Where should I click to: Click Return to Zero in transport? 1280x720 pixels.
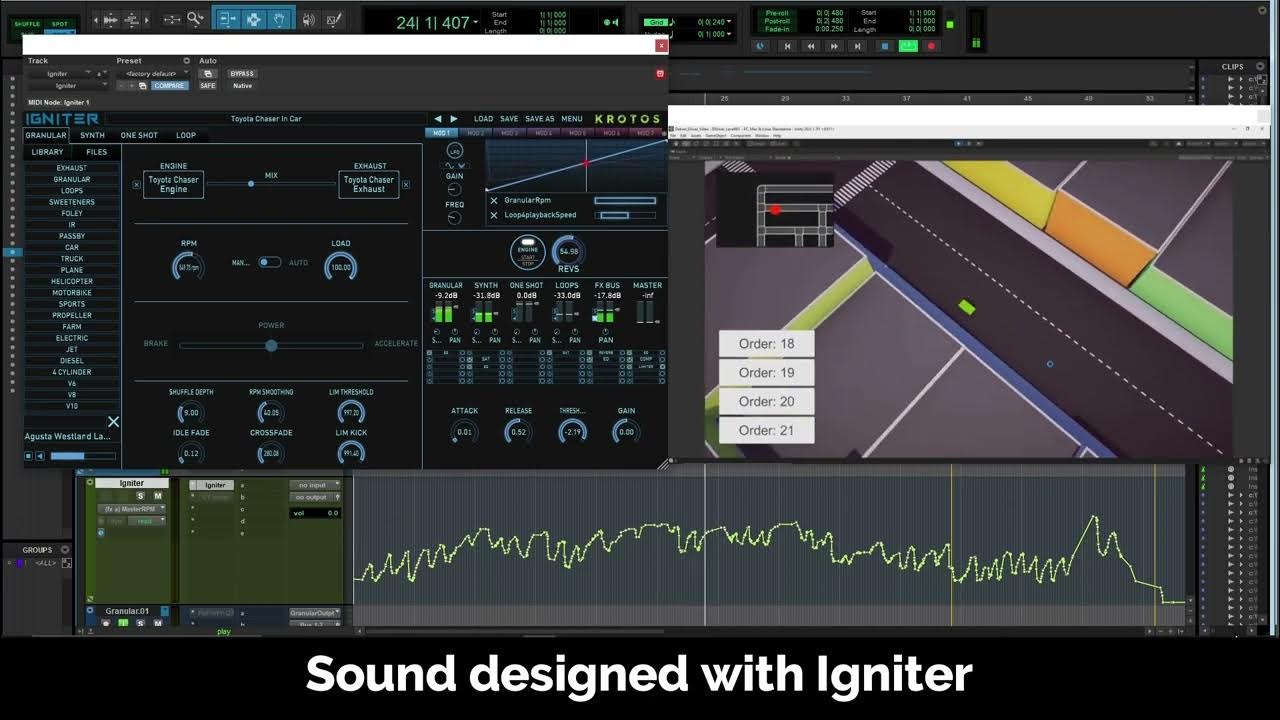coord(787,46)
